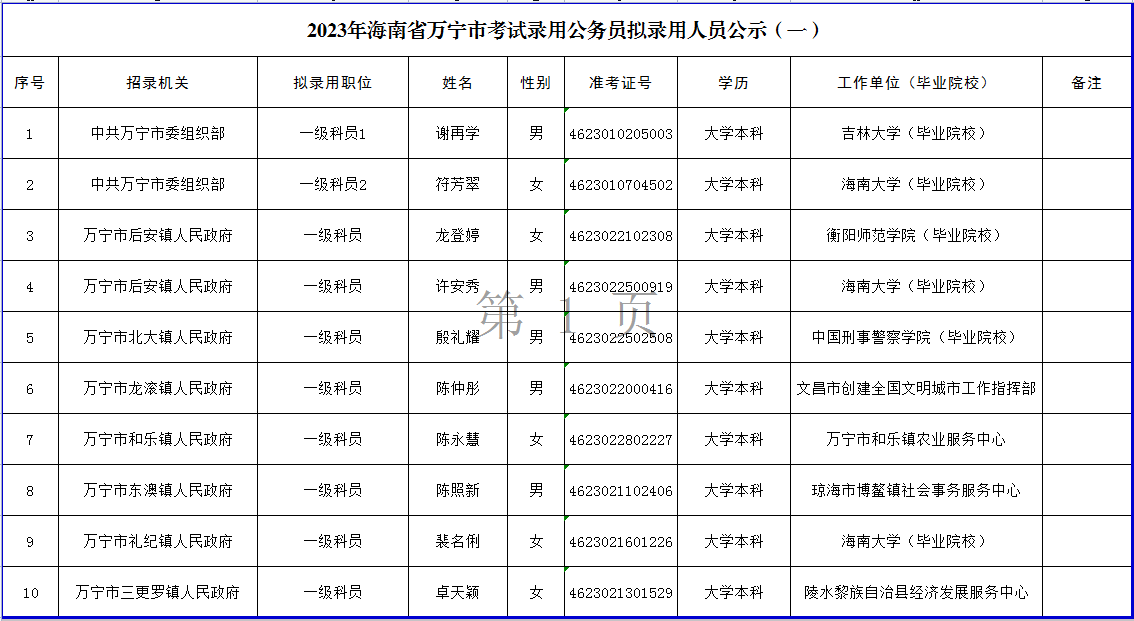Select the name cell 卓天颖
The height and width of the screenshot is (621, 1134).
tap(458, 593)
